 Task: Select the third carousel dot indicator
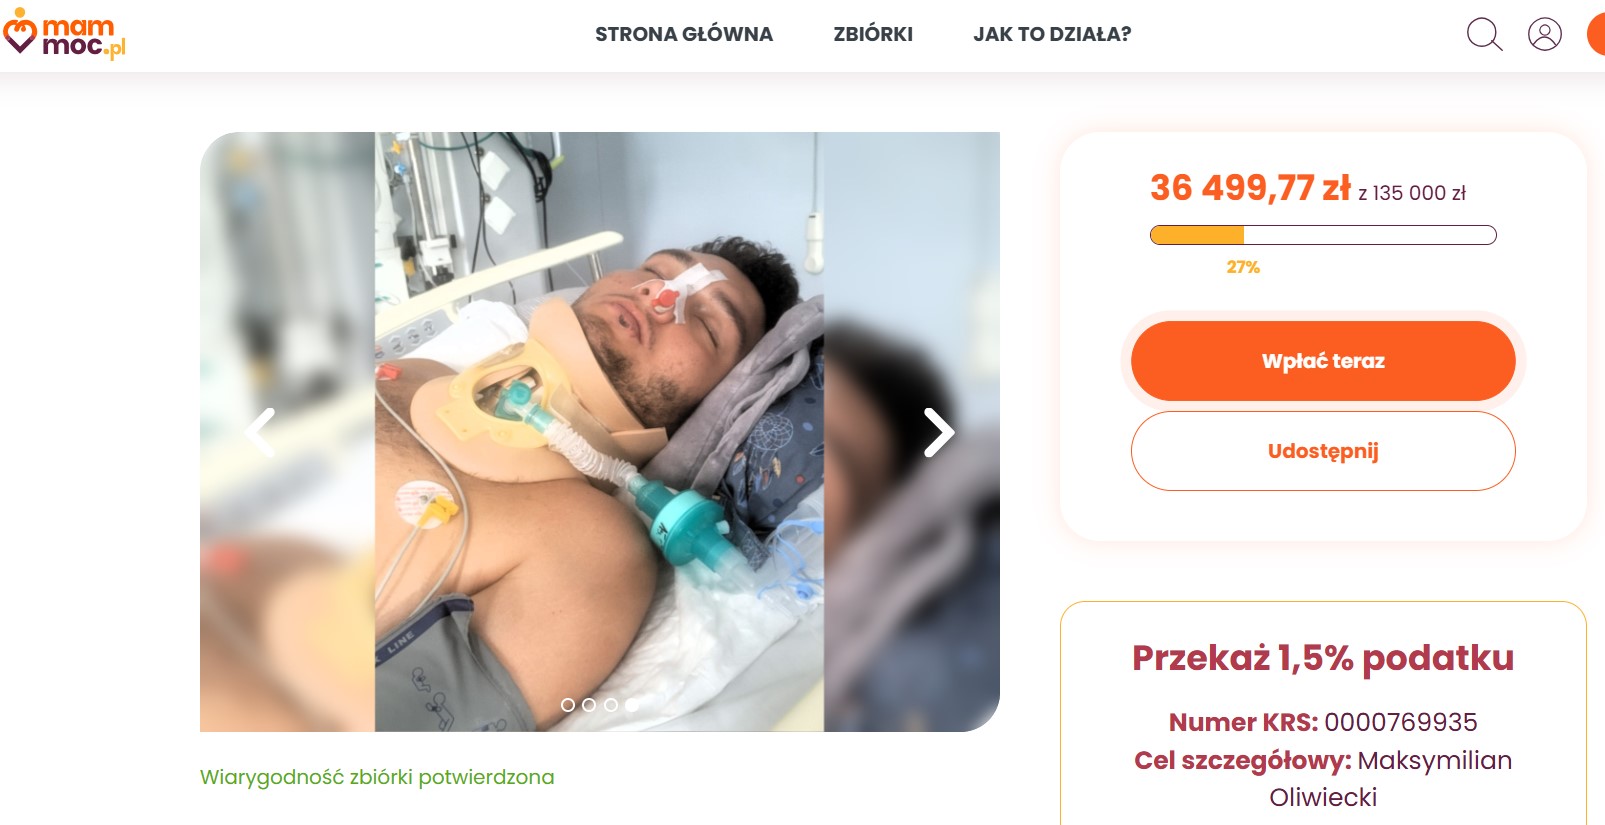611,705
